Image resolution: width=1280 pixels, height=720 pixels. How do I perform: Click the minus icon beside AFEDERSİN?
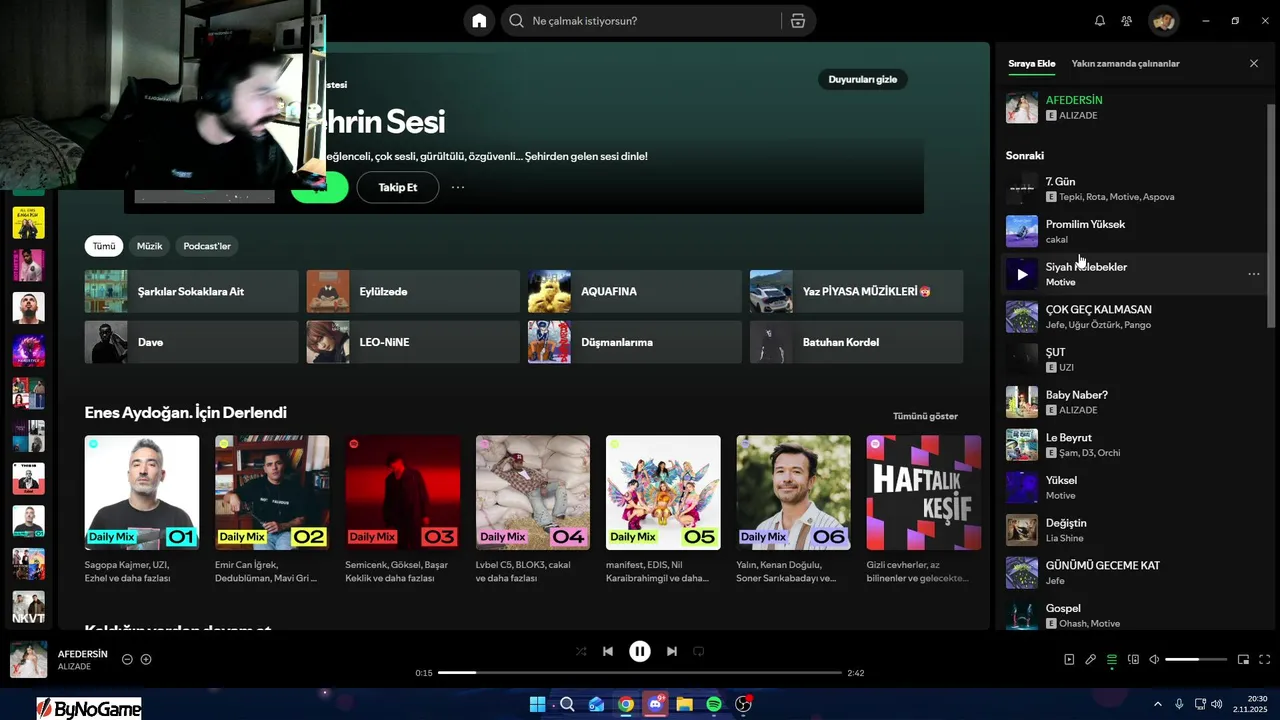coord(127,659)
